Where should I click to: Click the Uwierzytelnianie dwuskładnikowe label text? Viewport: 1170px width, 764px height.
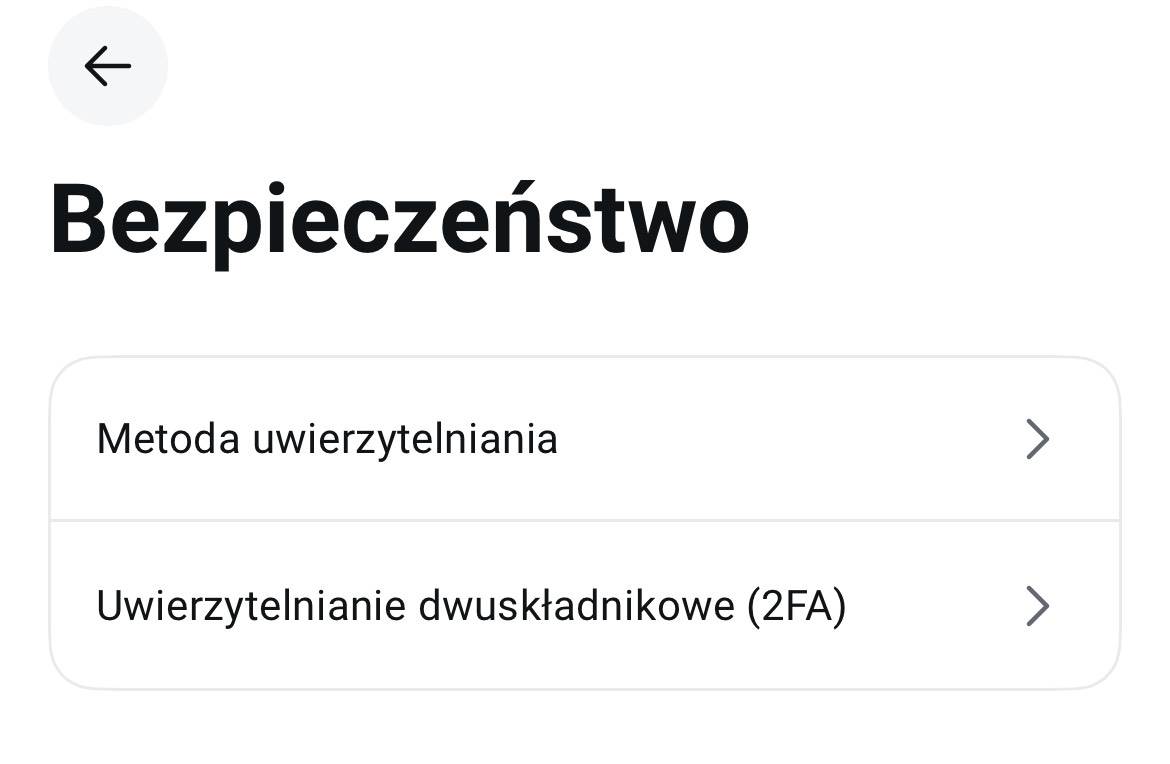(x=416, y=606)
